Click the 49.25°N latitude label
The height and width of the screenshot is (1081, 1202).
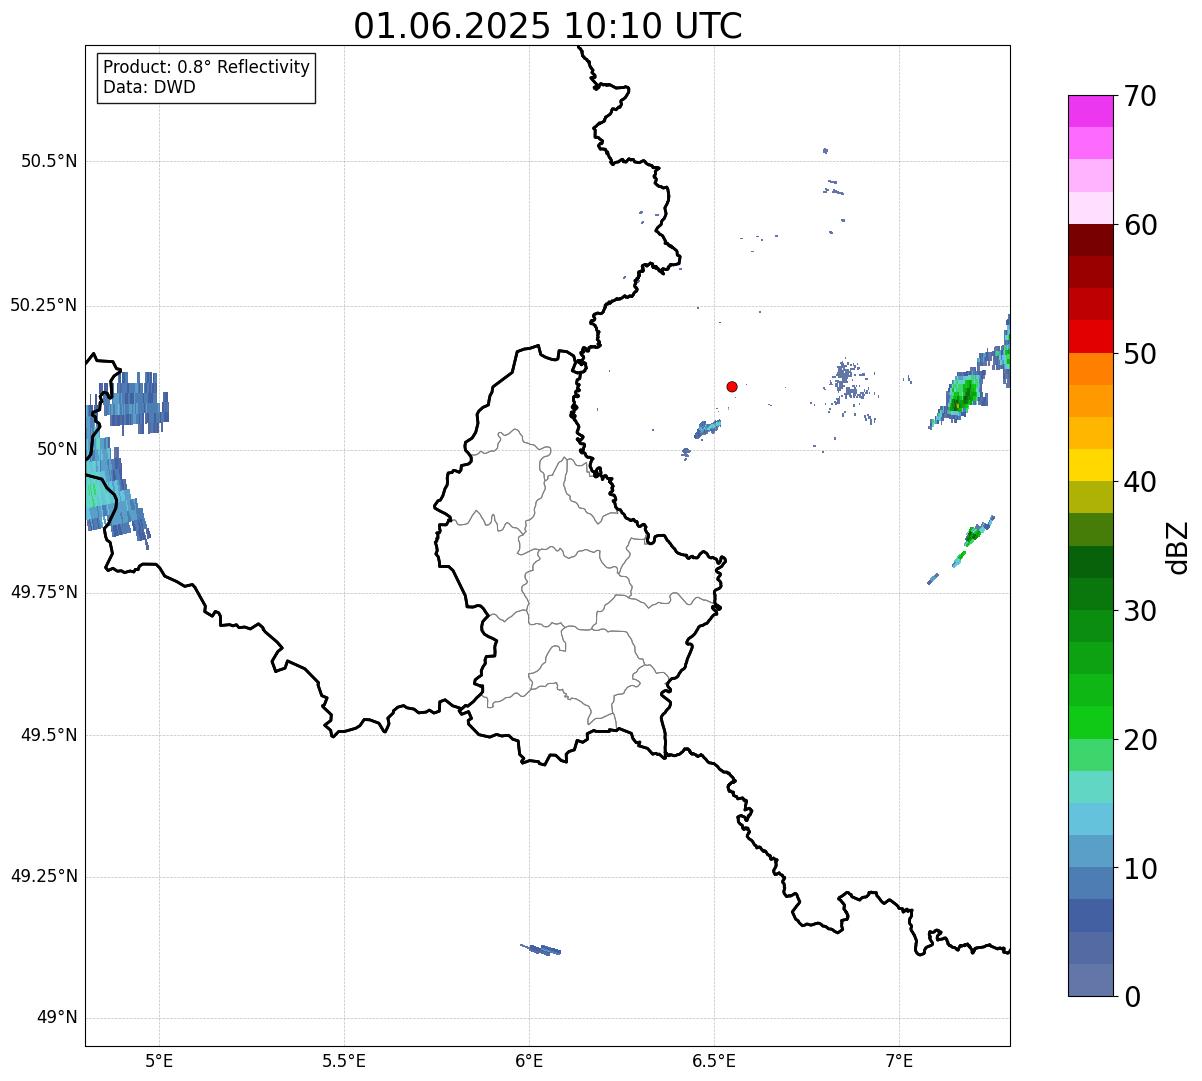(43, 876)
